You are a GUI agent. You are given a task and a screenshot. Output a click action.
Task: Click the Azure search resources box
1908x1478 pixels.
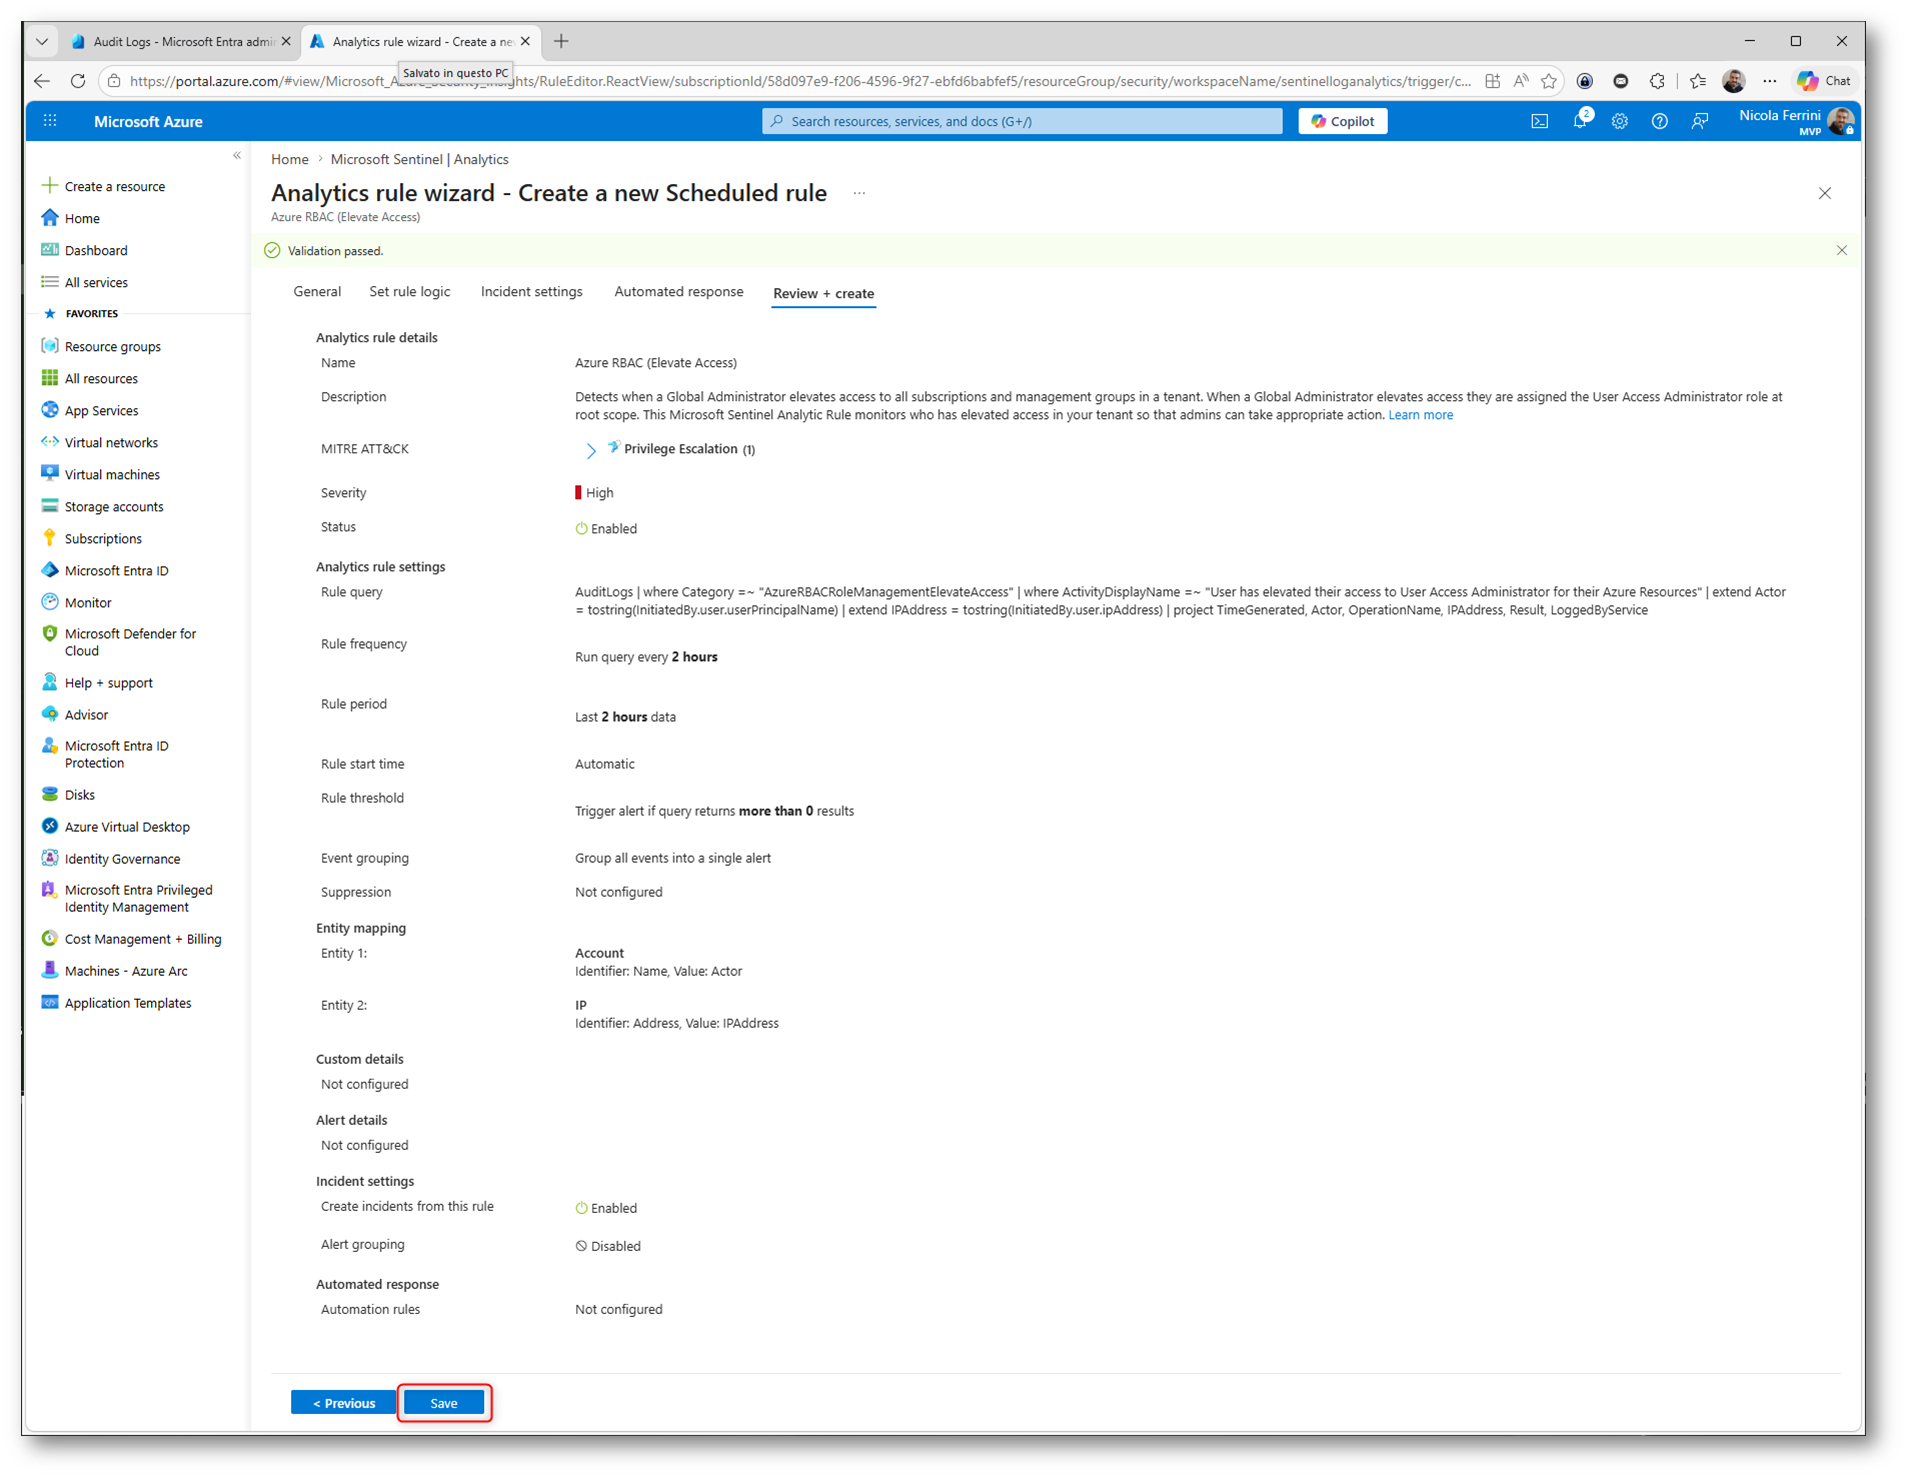tap(1022, 121)
